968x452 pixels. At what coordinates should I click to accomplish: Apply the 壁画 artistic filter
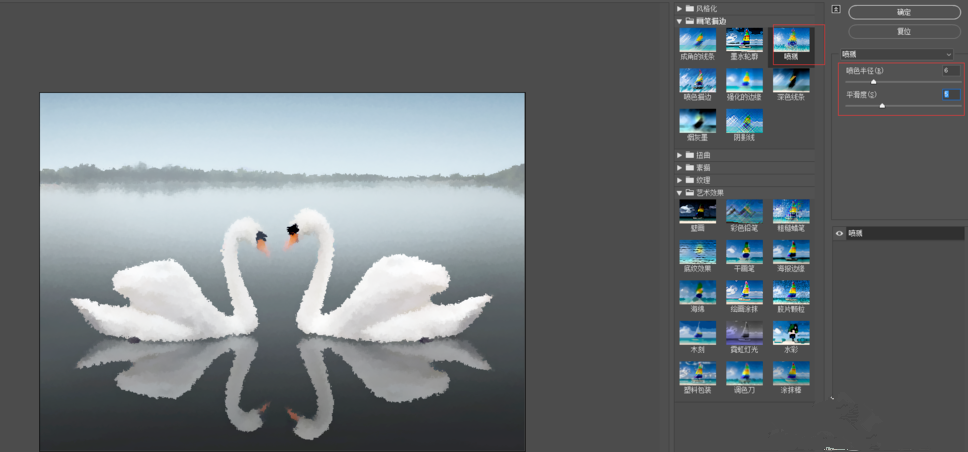[698, 211]
